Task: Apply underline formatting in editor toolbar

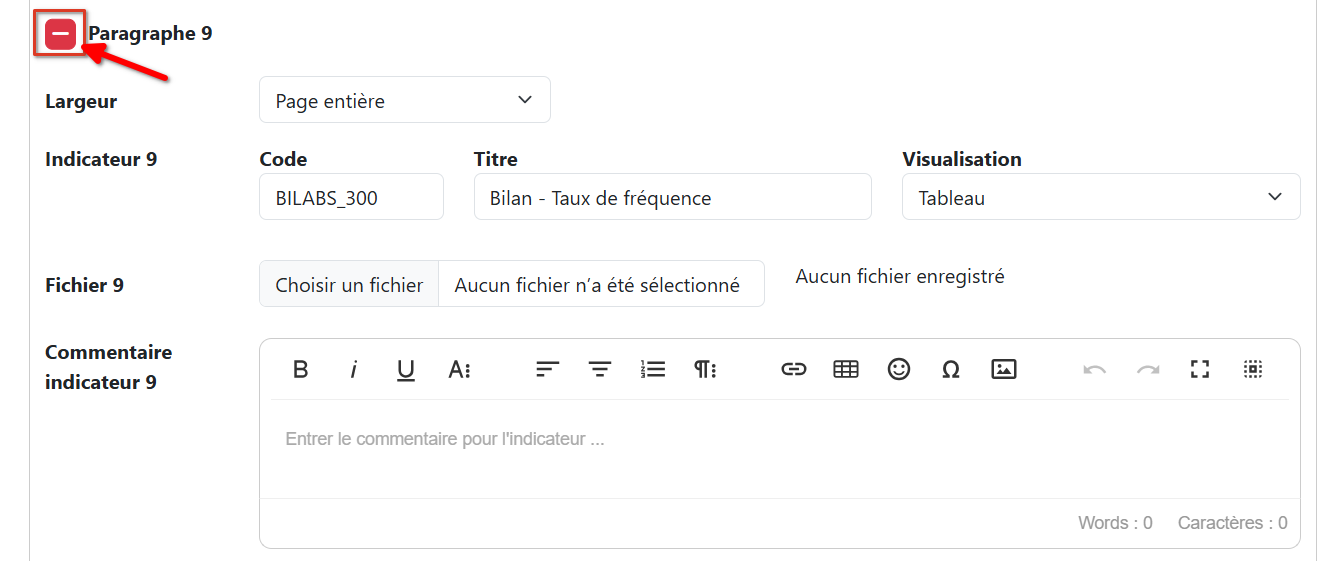Action: [x=406, y=369]
